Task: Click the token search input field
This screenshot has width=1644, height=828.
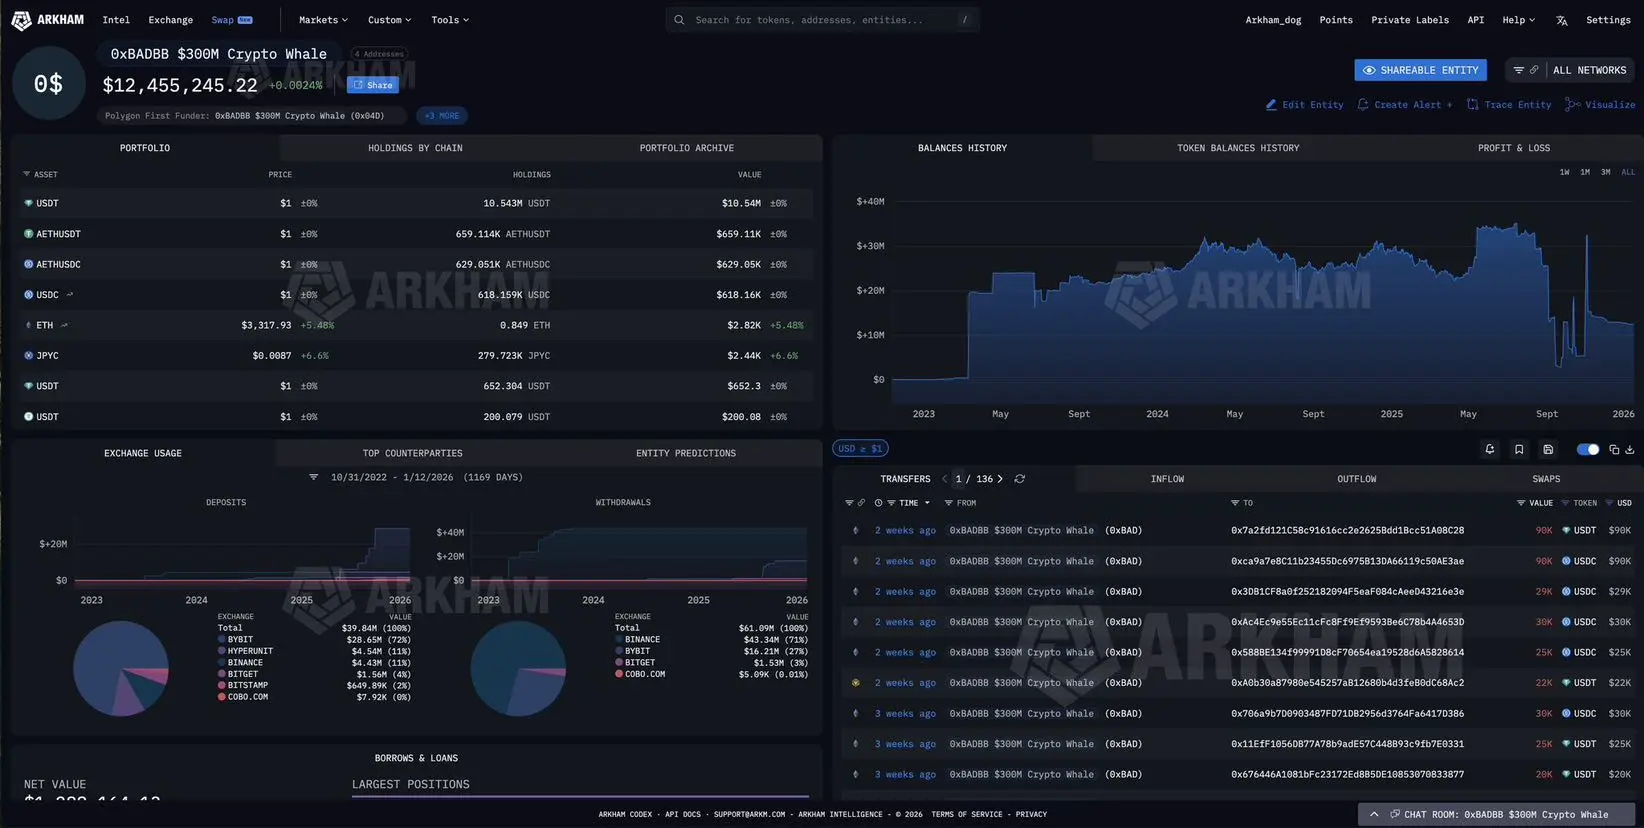Action: click(822, 20)
